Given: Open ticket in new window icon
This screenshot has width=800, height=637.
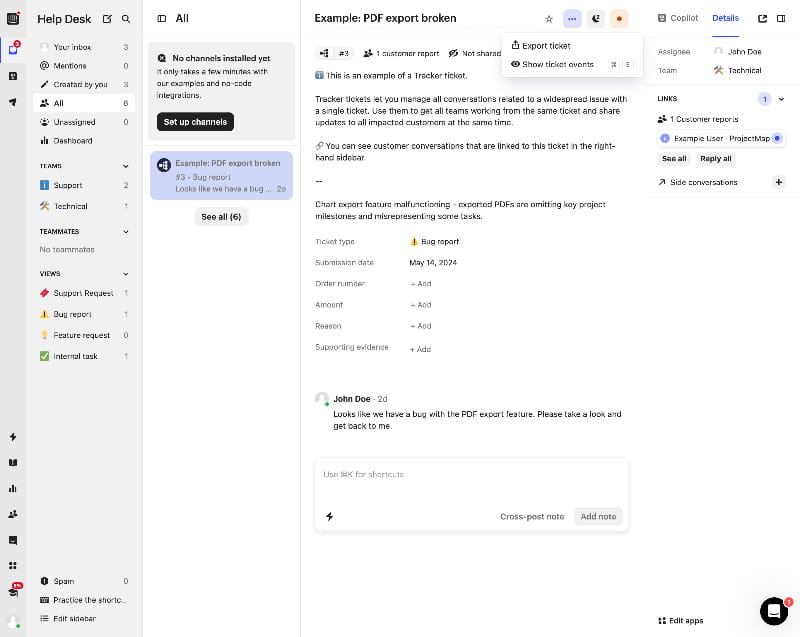Looking at the screenshot, I should click(x=762, y=18).
